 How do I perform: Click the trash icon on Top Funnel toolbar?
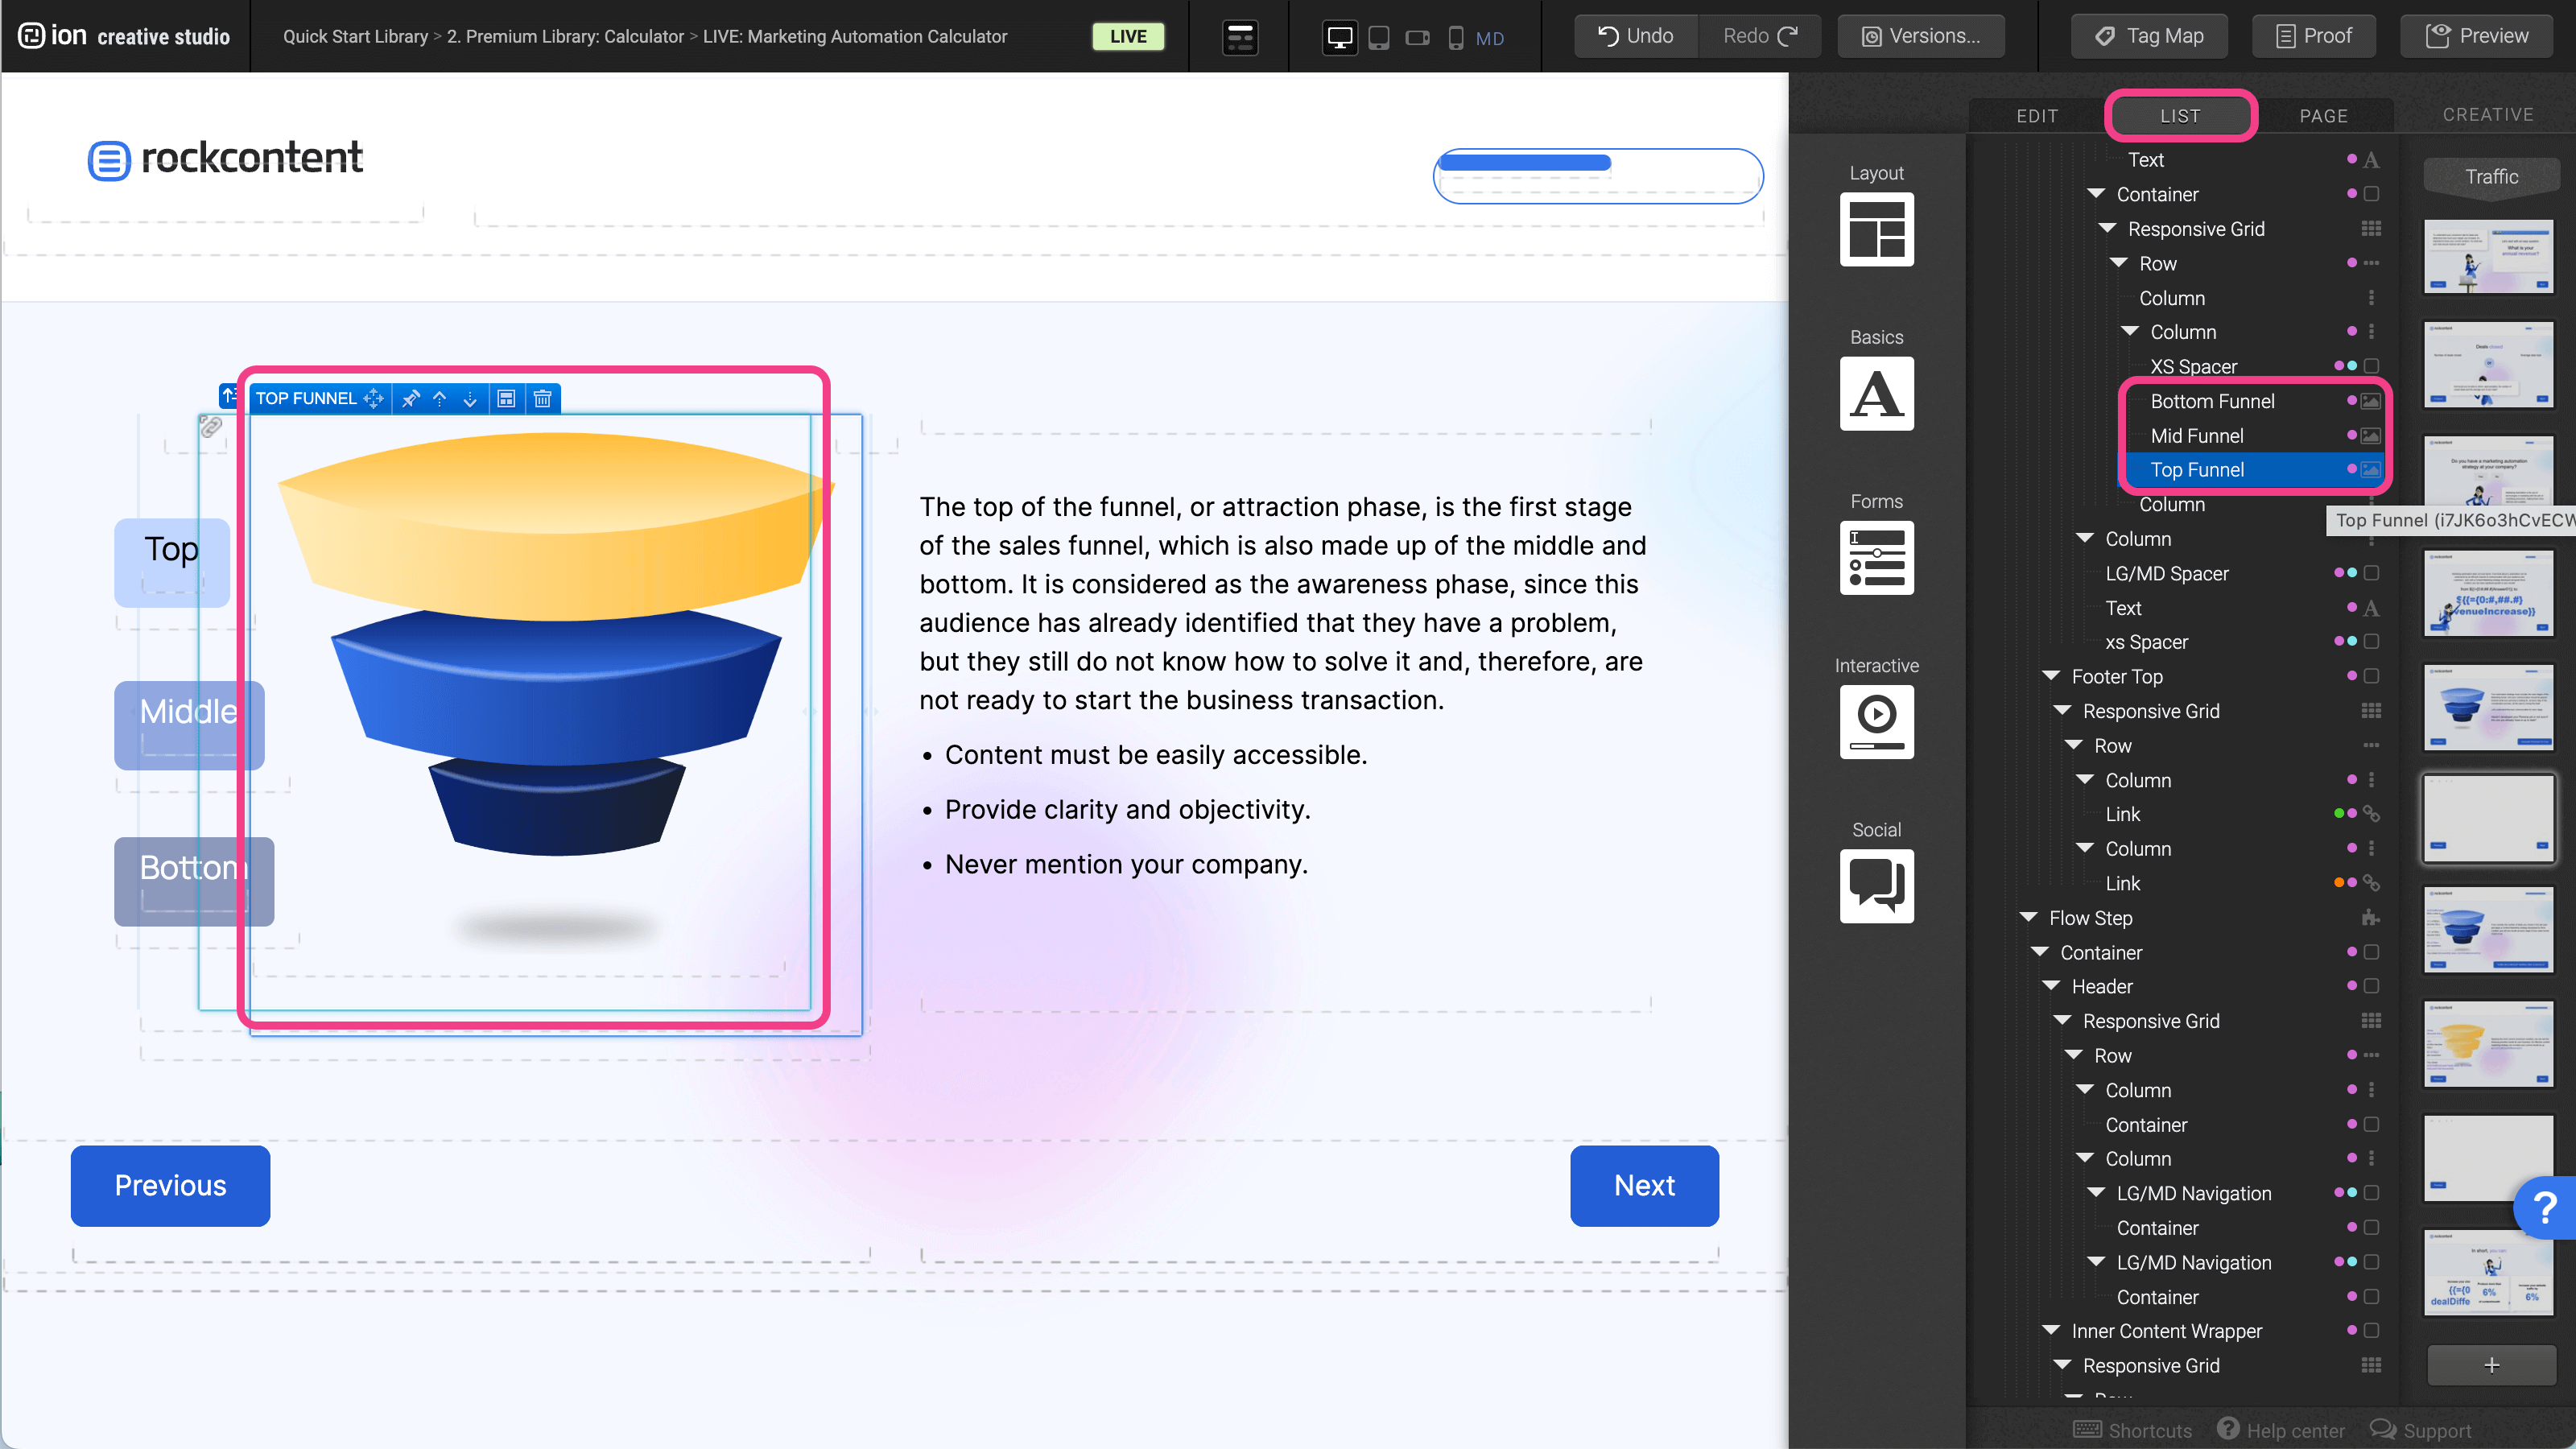pos(542,399)
